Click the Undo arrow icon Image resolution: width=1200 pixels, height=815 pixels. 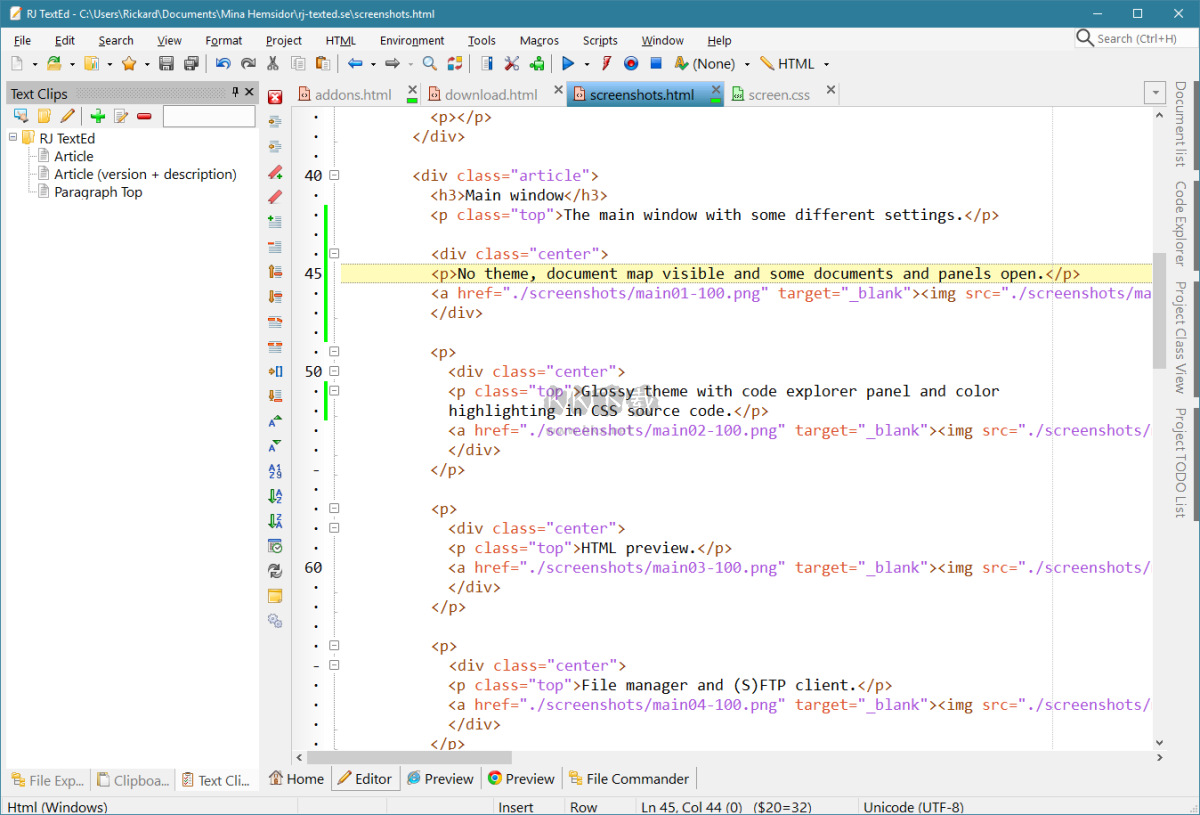[222, 63]
